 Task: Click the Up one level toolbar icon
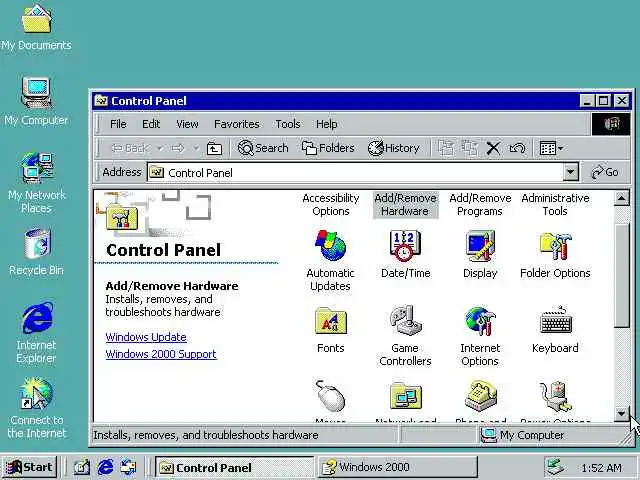click(214, 148)
